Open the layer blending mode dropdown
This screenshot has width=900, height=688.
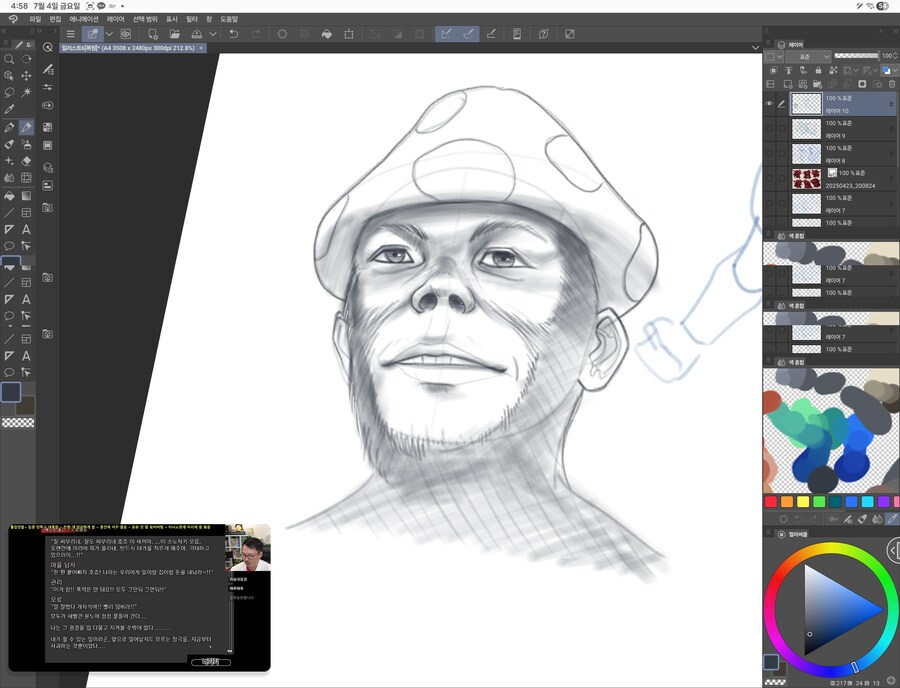(808, 56)
